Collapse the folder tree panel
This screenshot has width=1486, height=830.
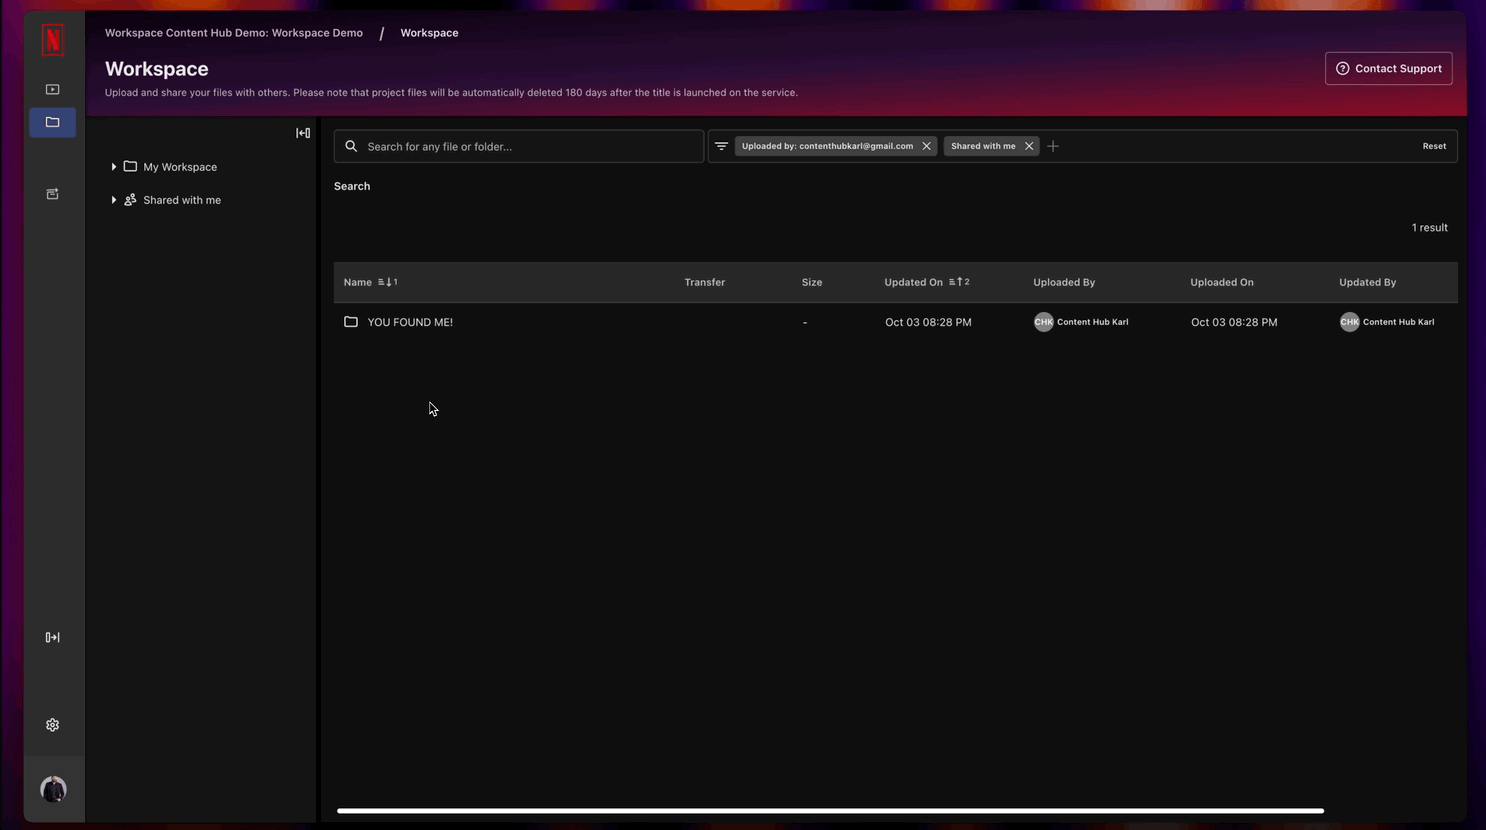(303, 133)
